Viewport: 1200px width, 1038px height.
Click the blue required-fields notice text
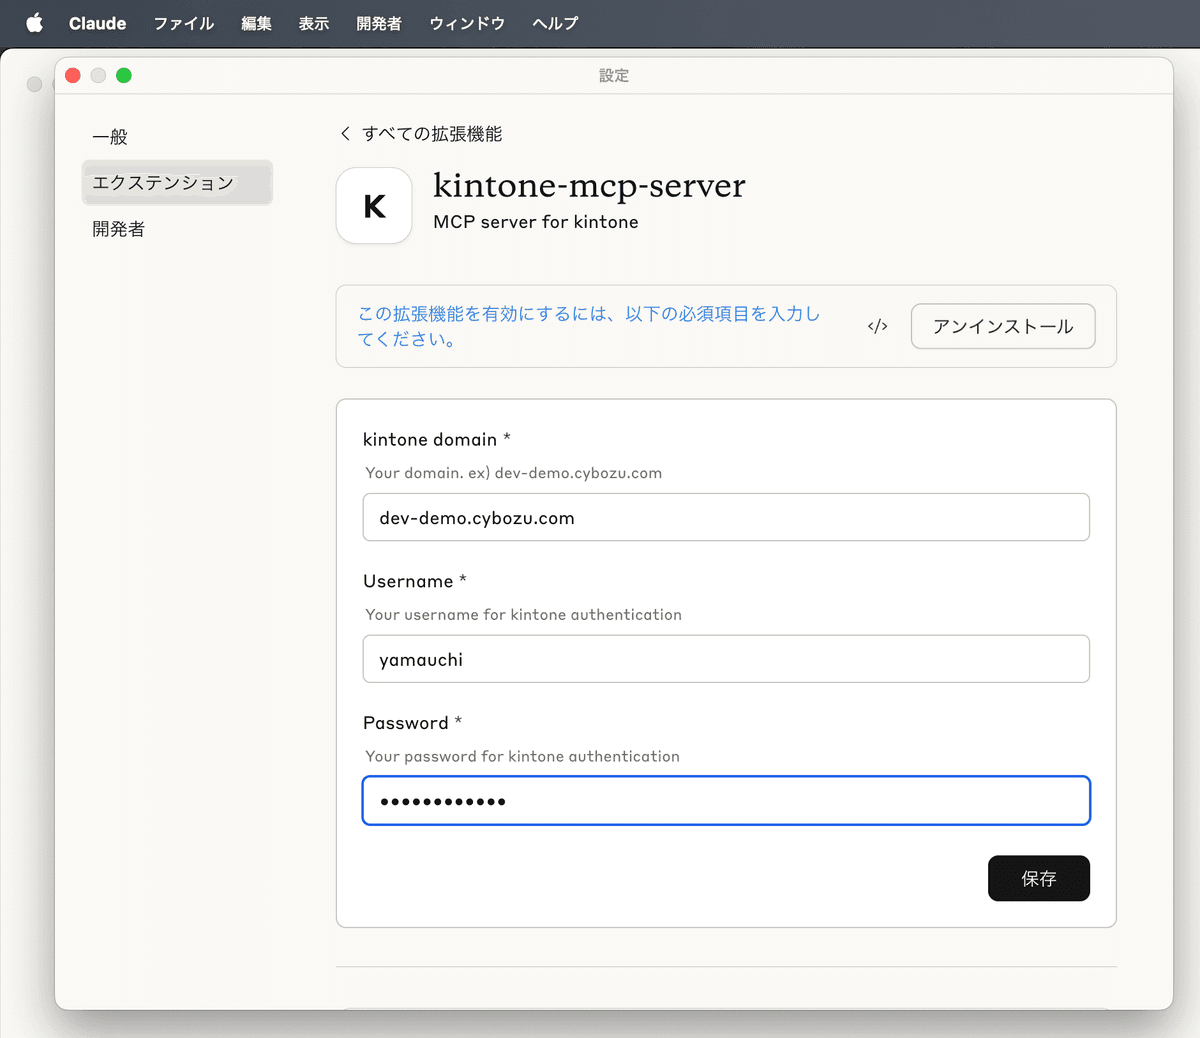click(x=589, y=326)
